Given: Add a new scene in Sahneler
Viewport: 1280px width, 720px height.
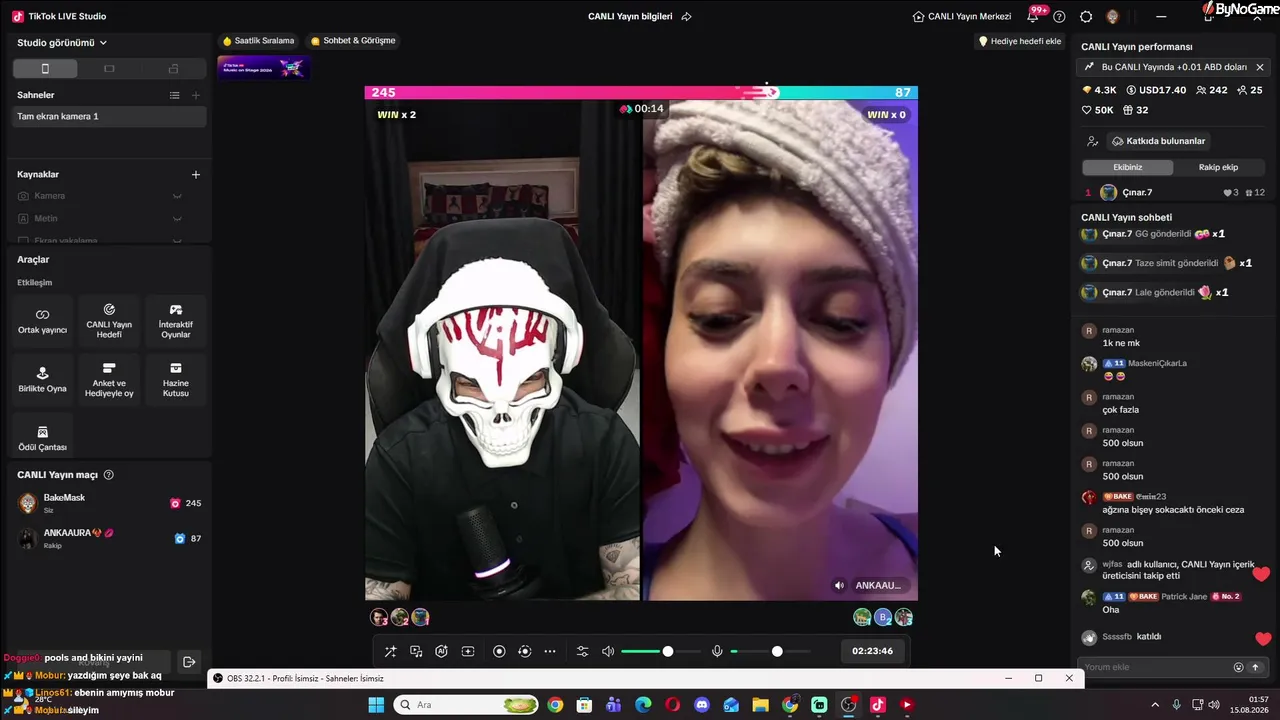Looking at the screenshot, I should (196, 95).
